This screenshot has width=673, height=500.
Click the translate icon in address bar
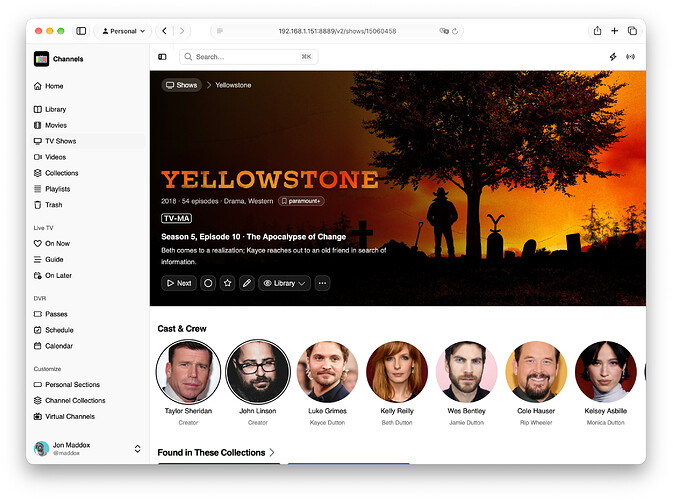(x=444, y=31)
